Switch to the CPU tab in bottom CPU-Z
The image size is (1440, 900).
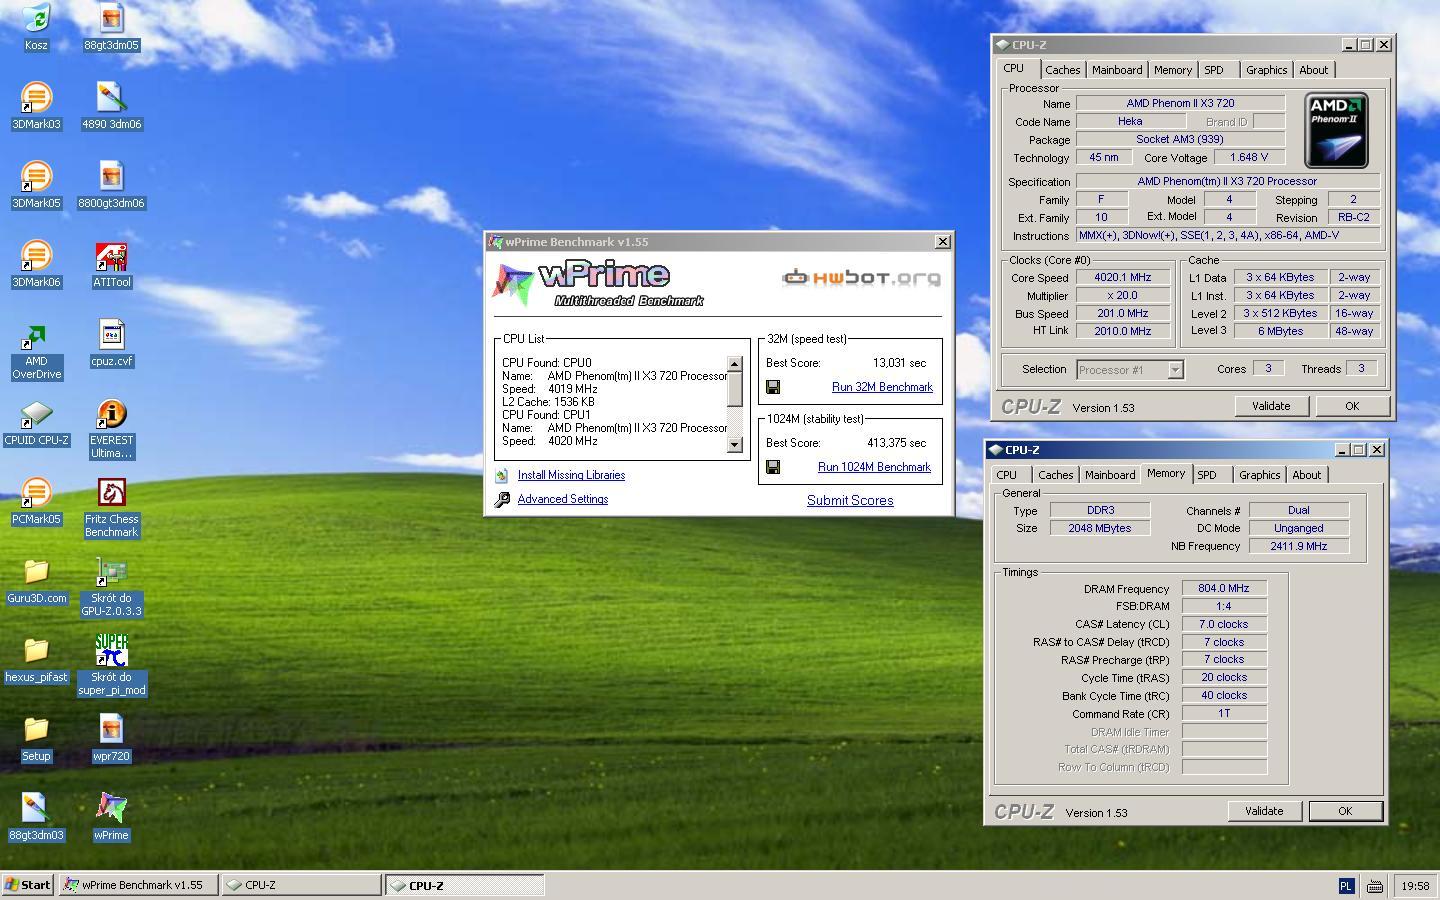(1007, 475)
